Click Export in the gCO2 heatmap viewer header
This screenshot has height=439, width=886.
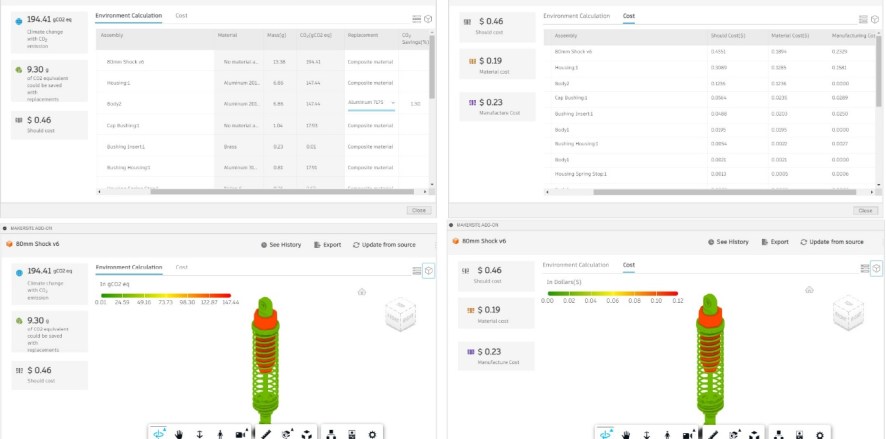(327, 244)
